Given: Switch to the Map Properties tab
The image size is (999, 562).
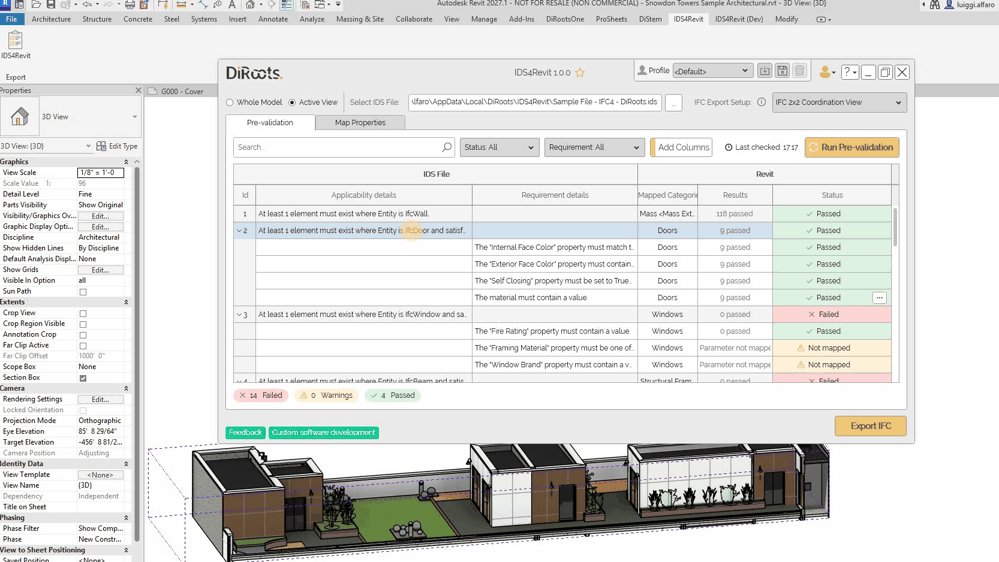Looking at the screenshot, I should (360, 122).
